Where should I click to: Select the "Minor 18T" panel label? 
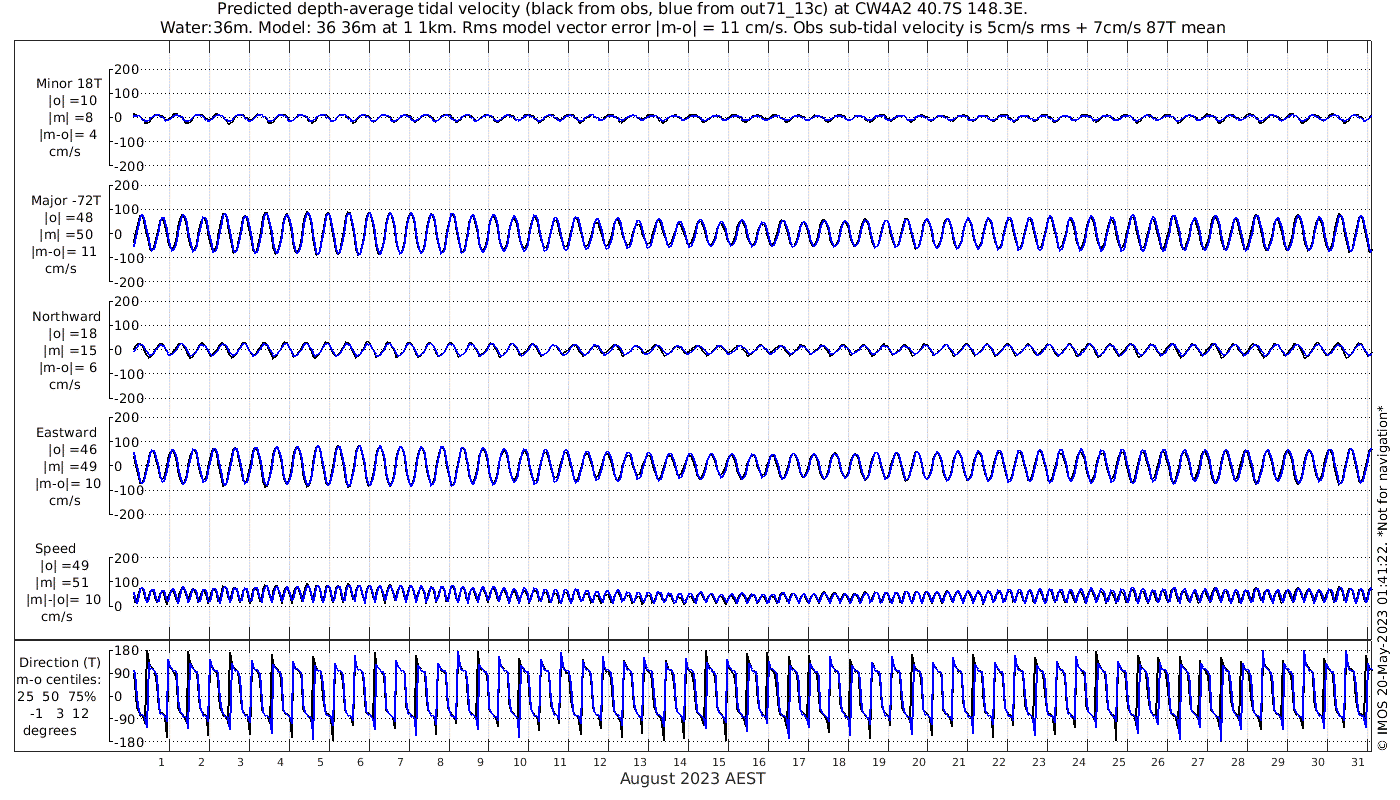pos(68,83)
